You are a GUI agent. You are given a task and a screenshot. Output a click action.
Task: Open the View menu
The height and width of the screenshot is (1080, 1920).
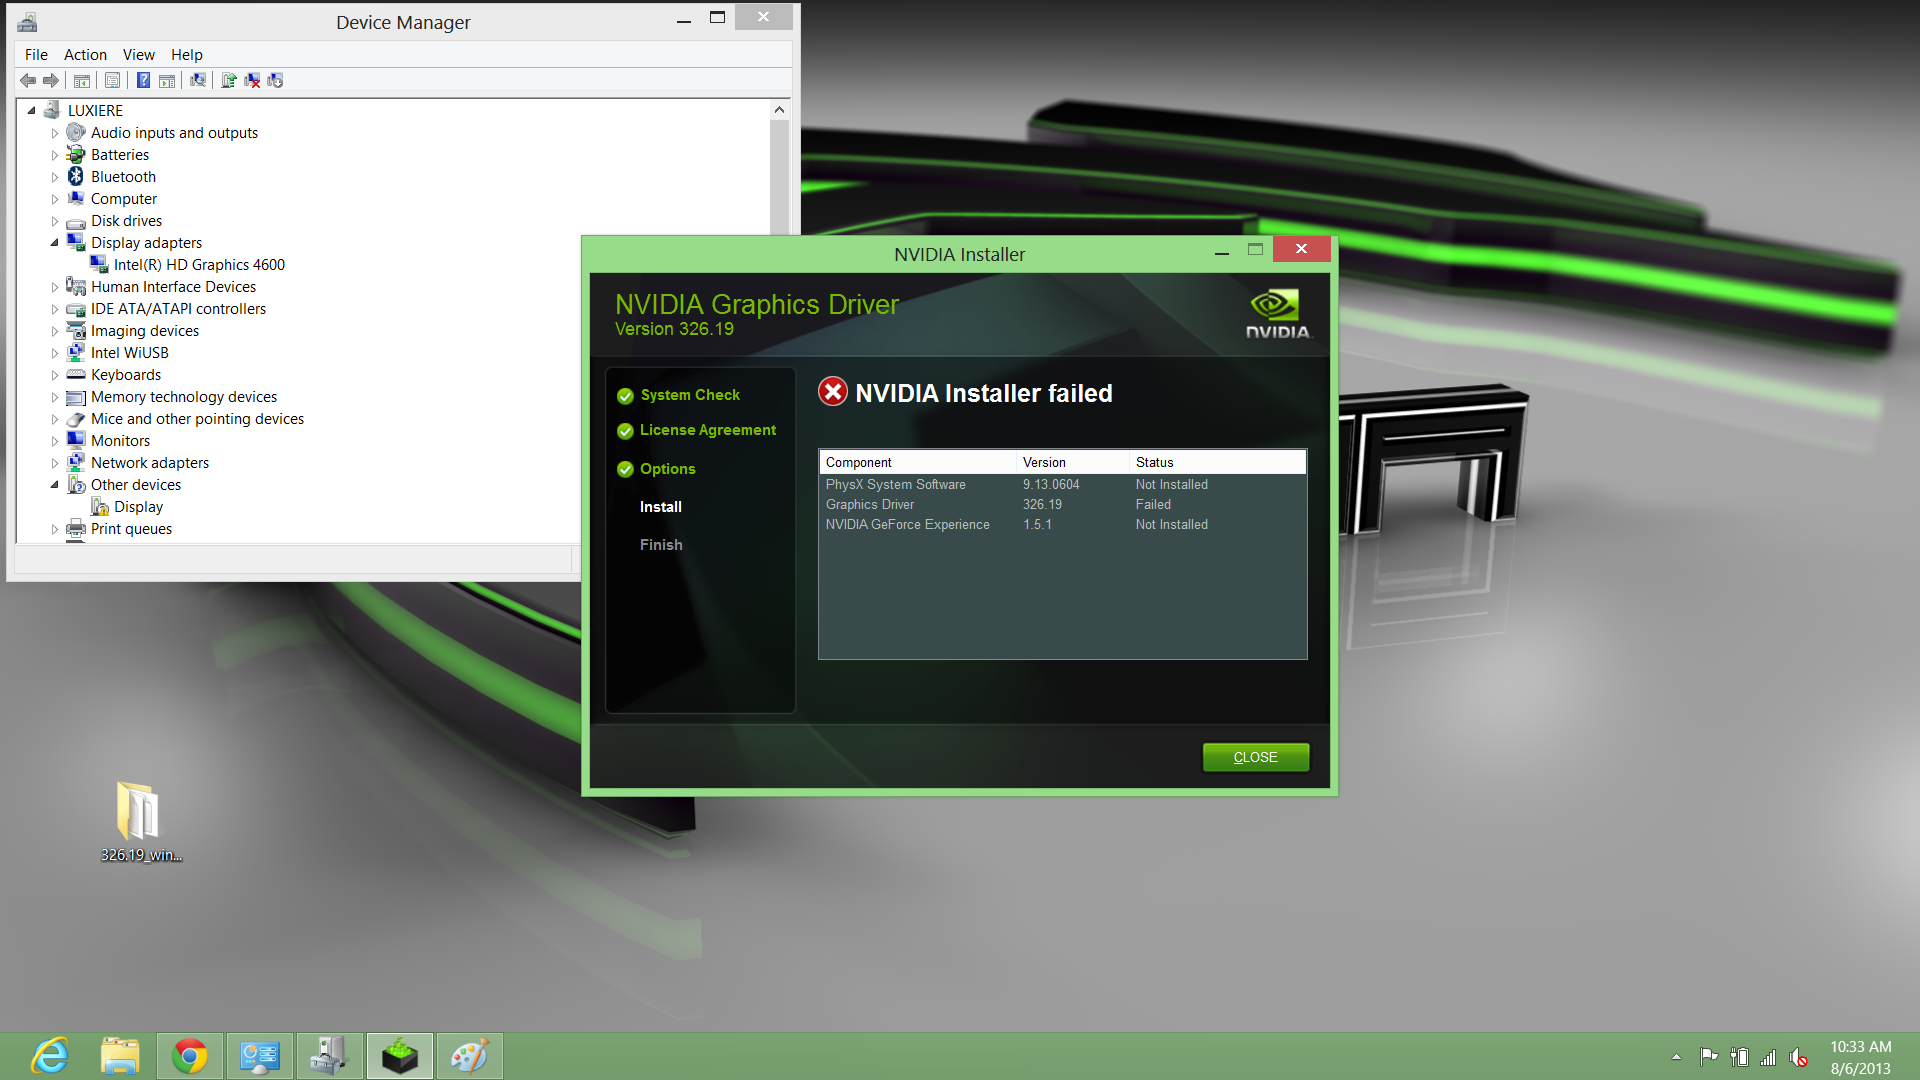pos(138,55)
